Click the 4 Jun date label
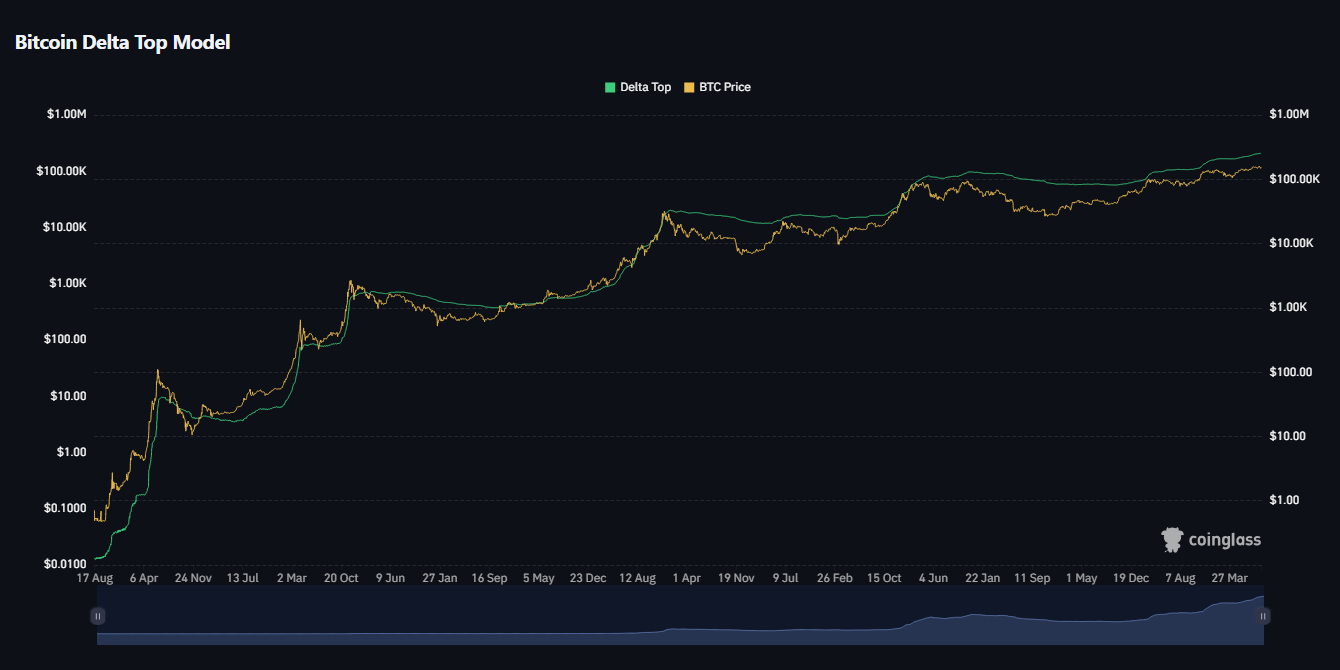The image size is (1340, 670). tap(933, 578)
